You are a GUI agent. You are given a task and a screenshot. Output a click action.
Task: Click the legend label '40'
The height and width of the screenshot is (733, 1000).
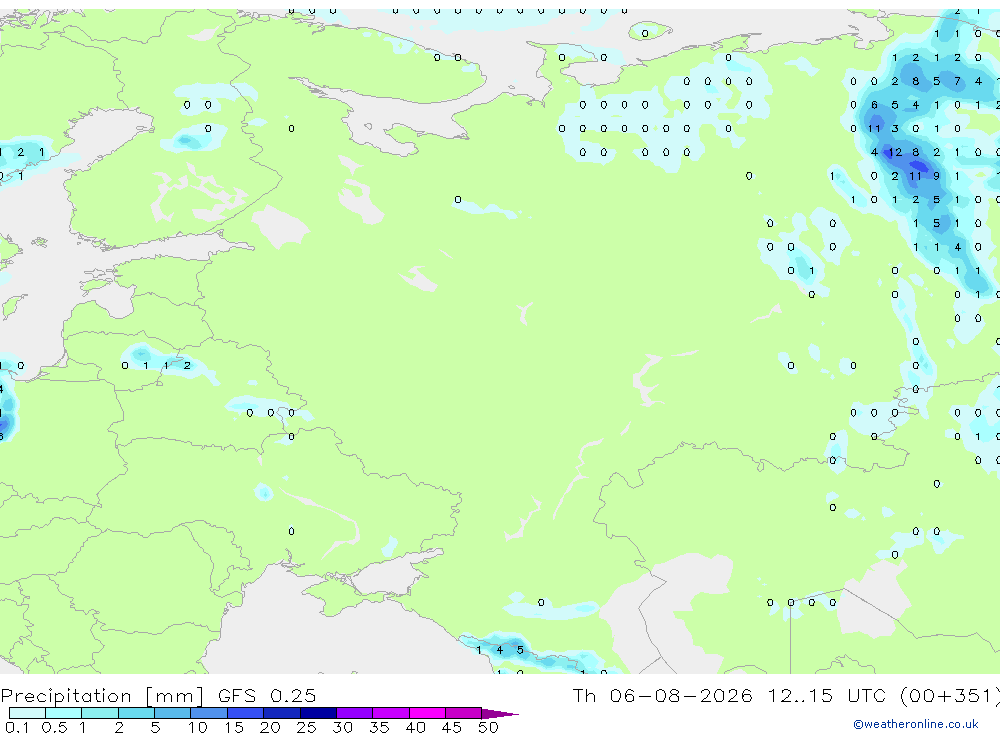point(415,727)
